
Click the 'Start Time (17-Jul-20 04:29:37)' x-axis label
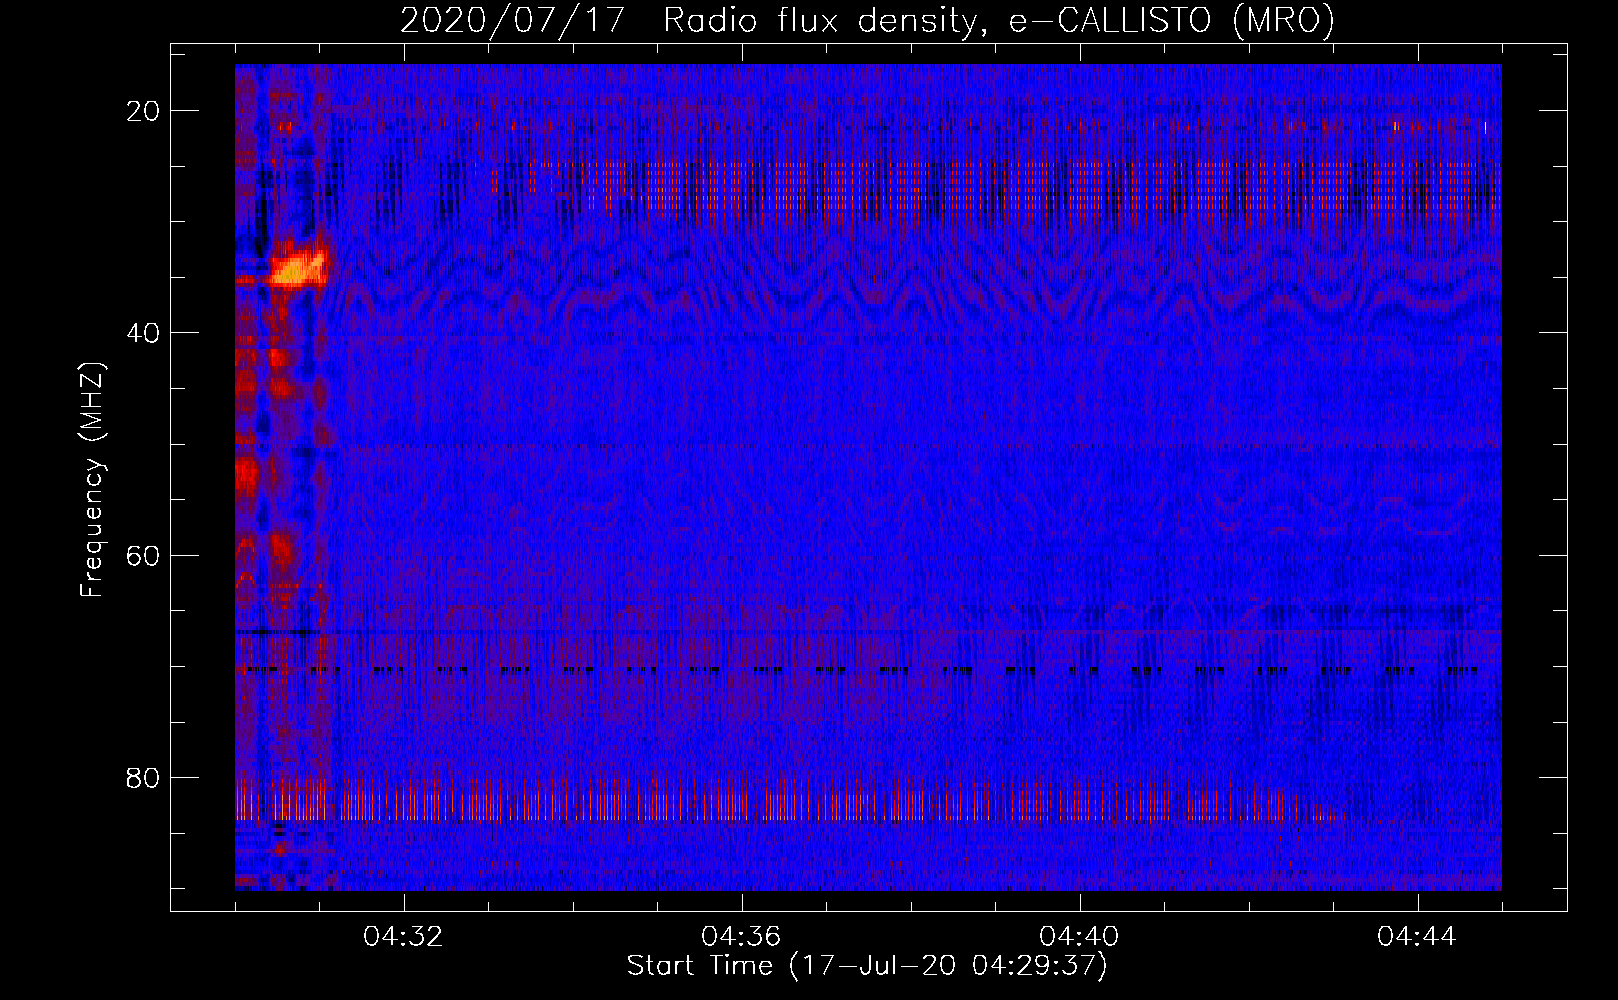coord(867,966)
